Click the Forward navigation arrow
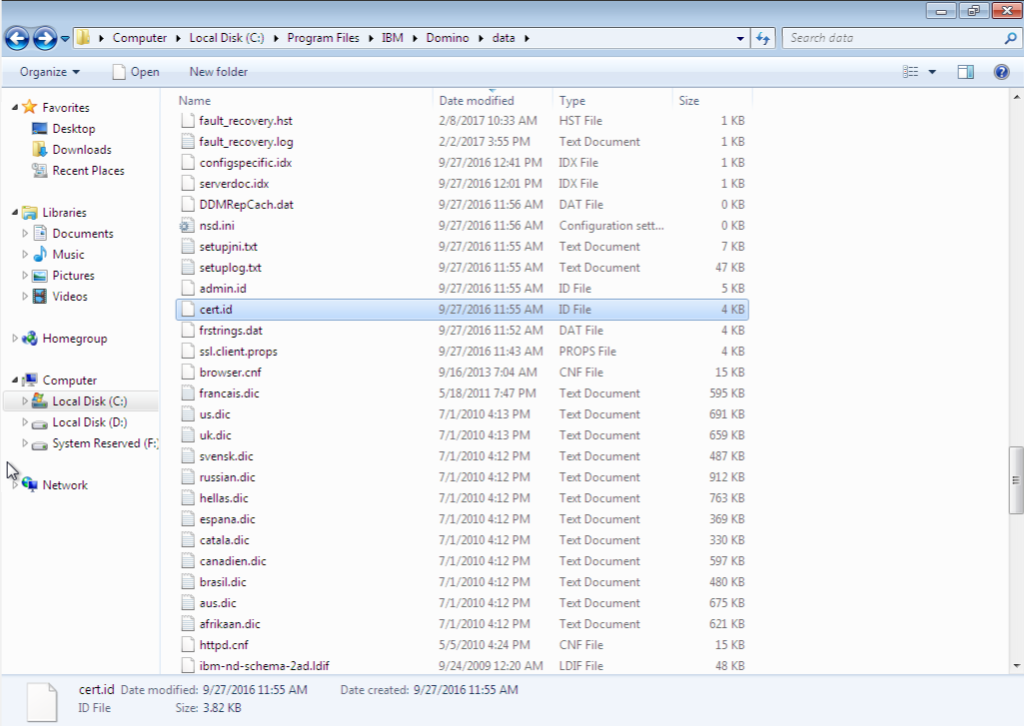Screen dimensions: 1024x726 click(x=44, y=39)
